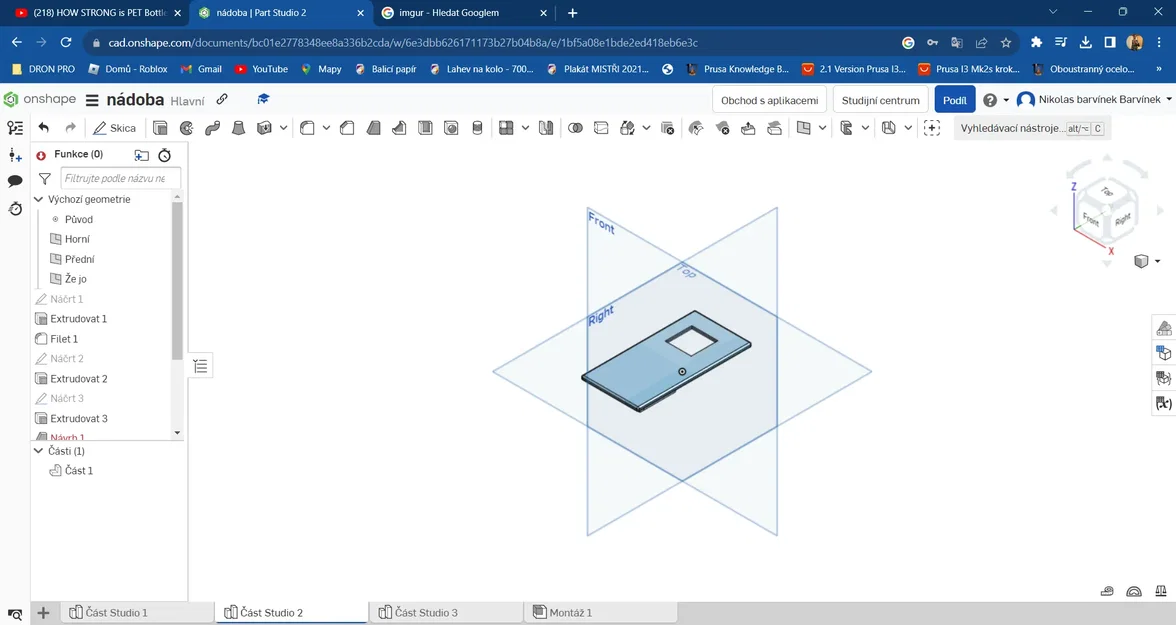Select the Rib tool icon
Viewport: 1176px width, 625px height.
tap(399, 128)
